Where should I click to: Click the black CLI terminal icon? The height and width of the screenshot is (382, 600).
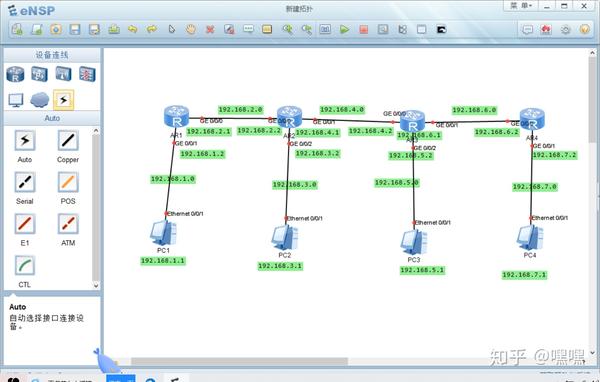click(x=441, y=29)
